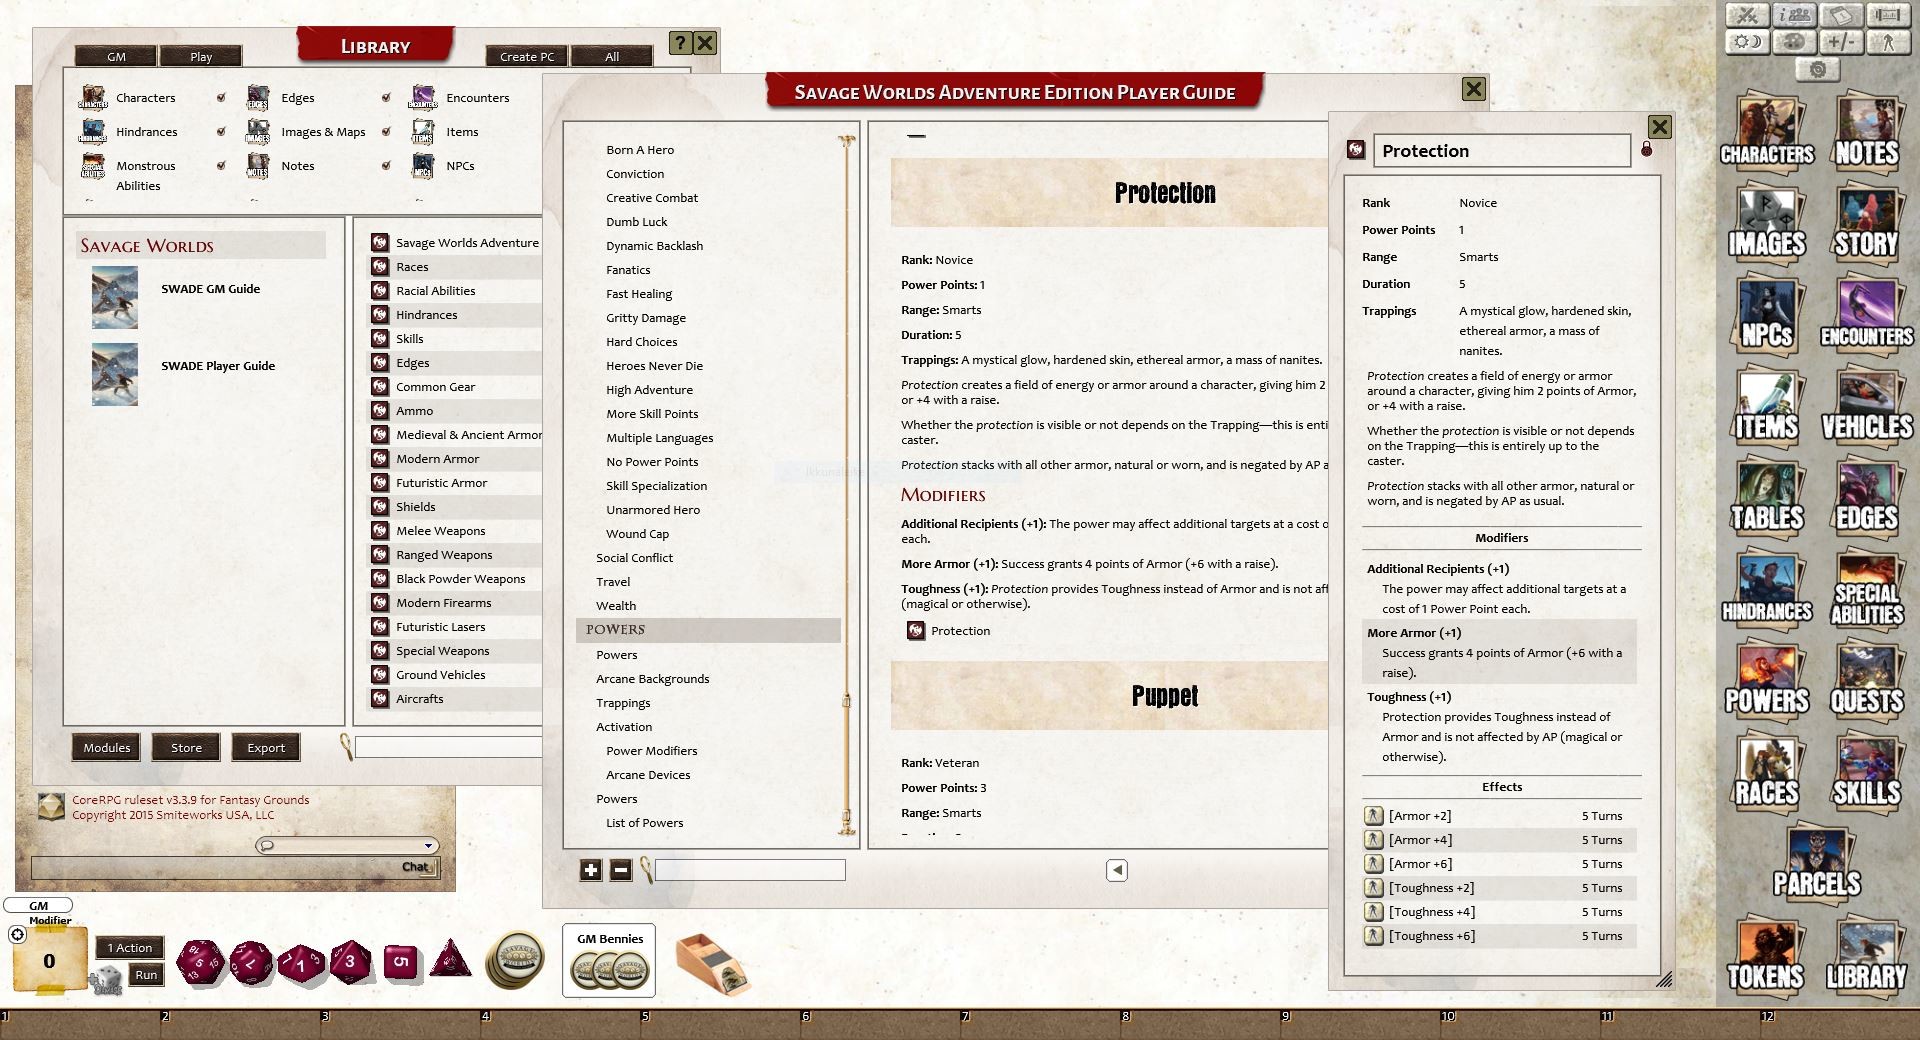Viewport: 1920px width, 1040px height.
Task: Click the GM Modifier value box
Action: [47, 959]
